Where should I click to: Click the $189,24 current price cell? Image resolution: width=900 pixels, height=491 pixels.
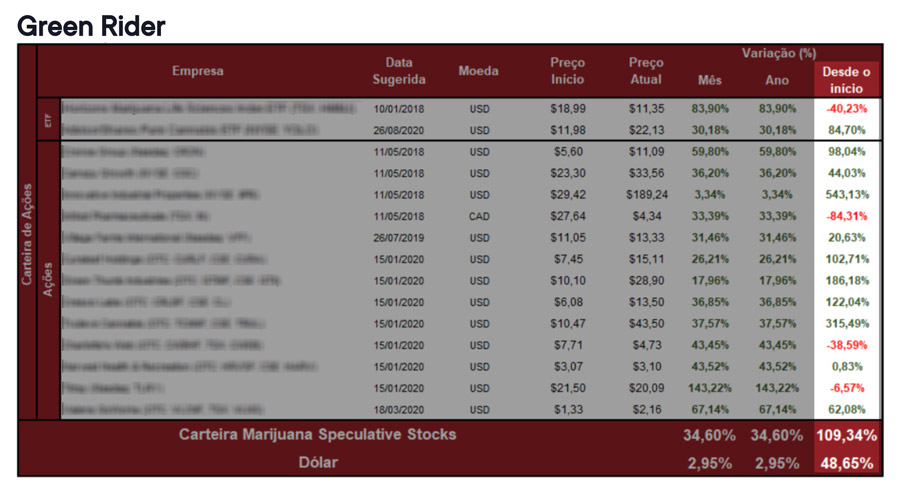coord(646,195)
